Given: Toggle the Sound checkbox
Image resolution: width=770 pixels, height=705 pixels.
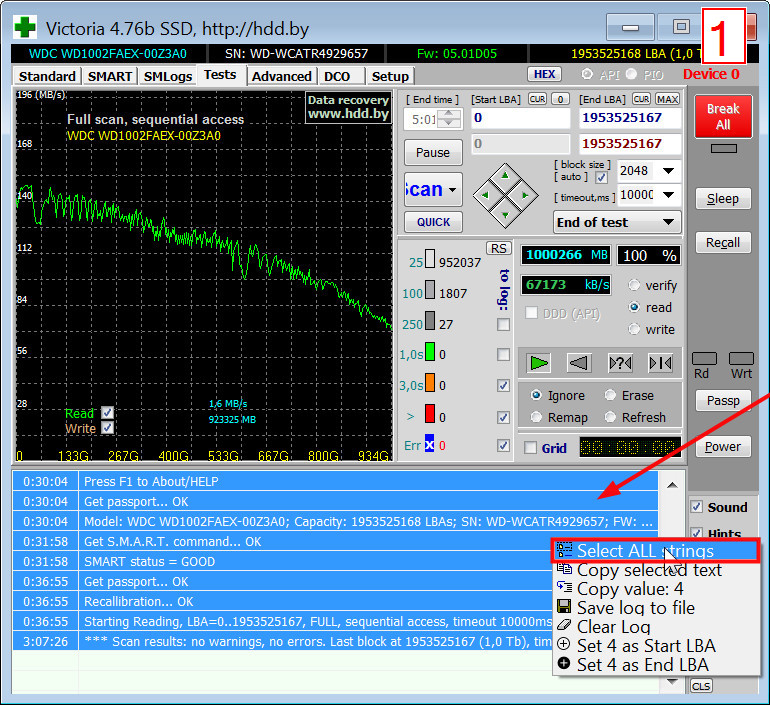Looking at the screenshot, I should pyautogui.click(x=698, y=507).
